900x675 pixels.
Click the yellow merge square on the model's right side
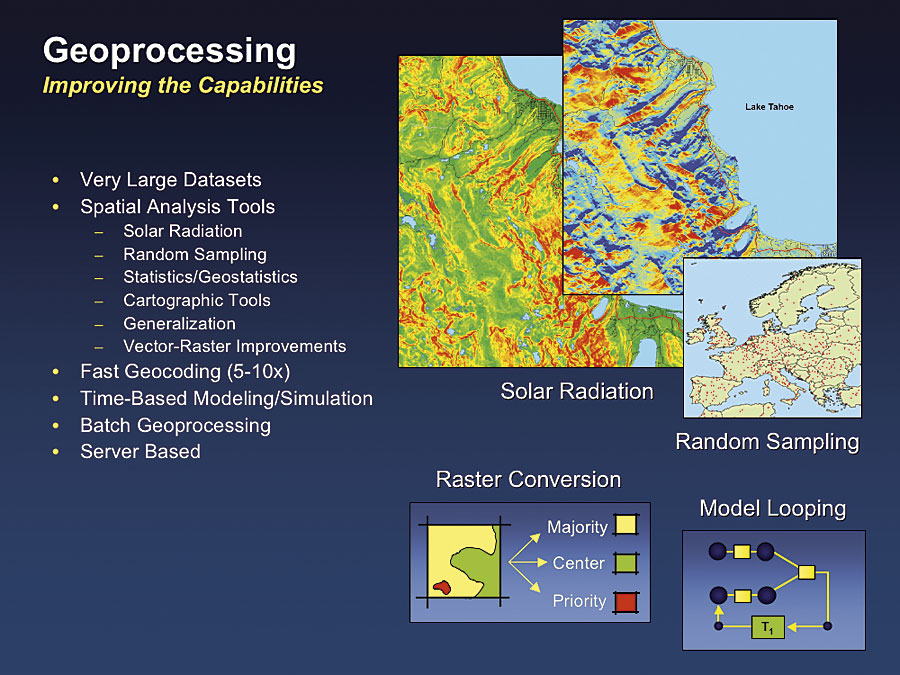coord(806,572)
